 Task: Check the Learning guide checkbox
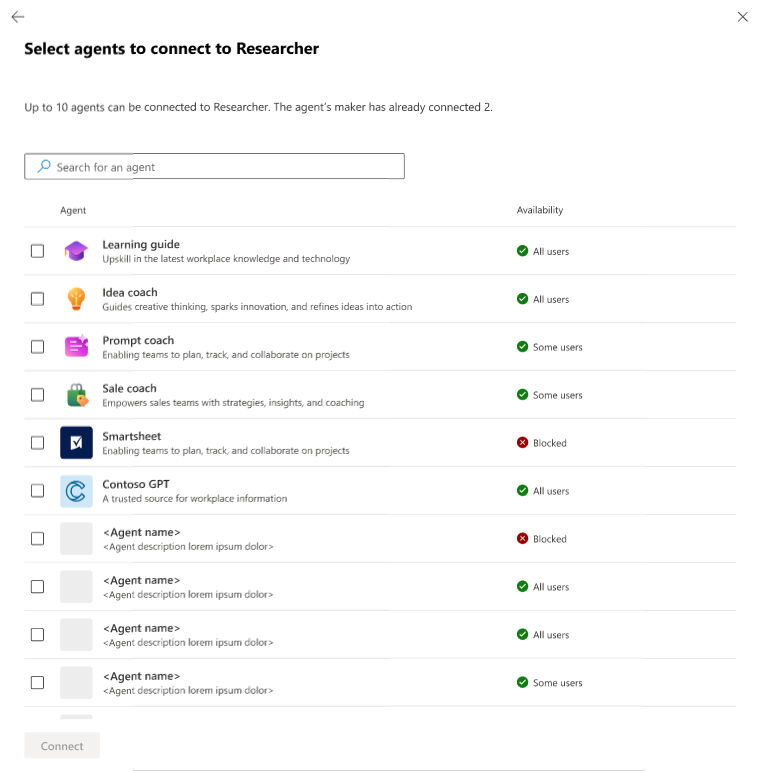point(37,251)
